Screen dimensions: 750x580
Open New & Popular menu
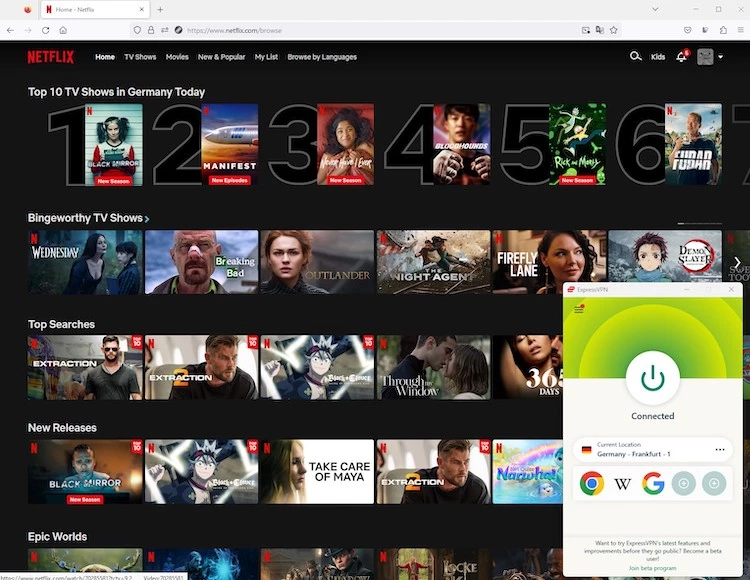(x=221, y=57)
